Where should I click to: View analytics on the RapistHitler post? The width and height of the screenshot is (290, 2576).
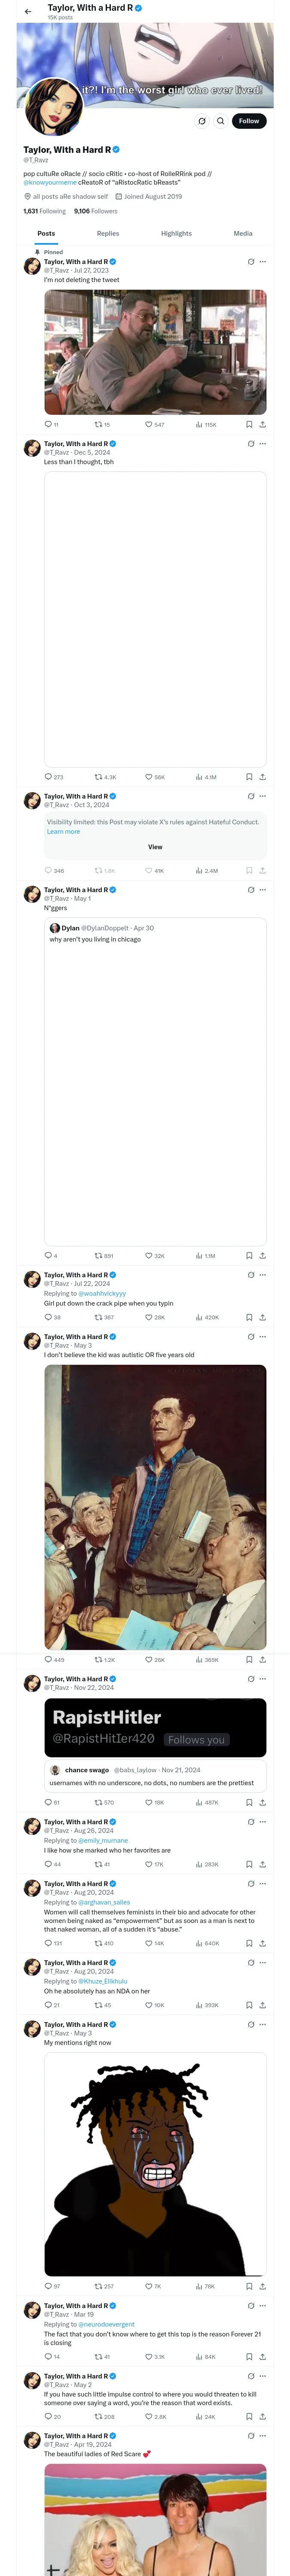199,1802
